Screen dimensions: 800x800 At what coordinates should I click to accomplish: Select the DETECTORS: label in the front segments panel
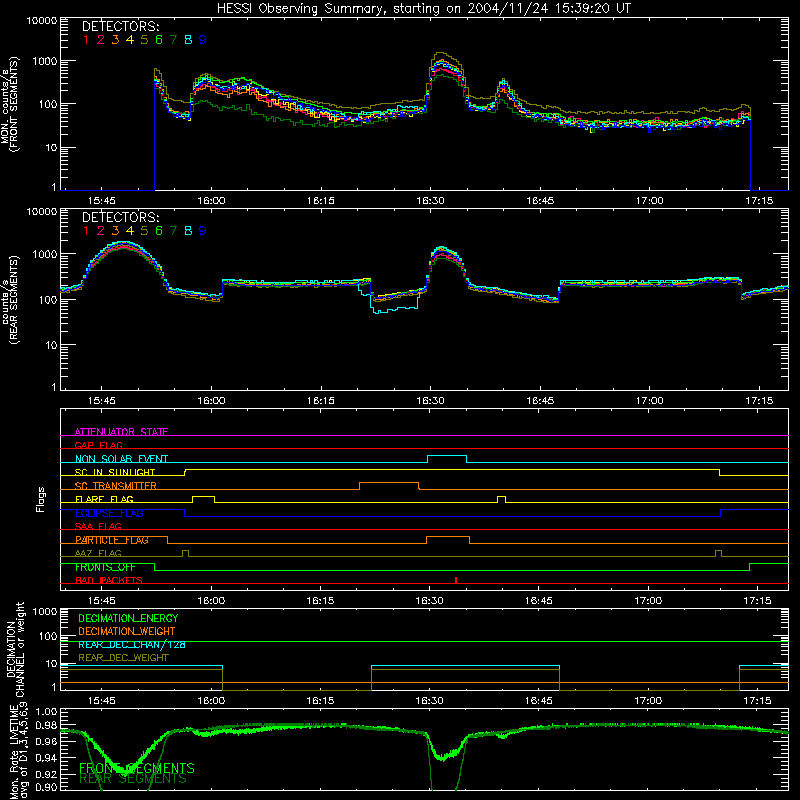pyautogui.click(x=120, y=26)
